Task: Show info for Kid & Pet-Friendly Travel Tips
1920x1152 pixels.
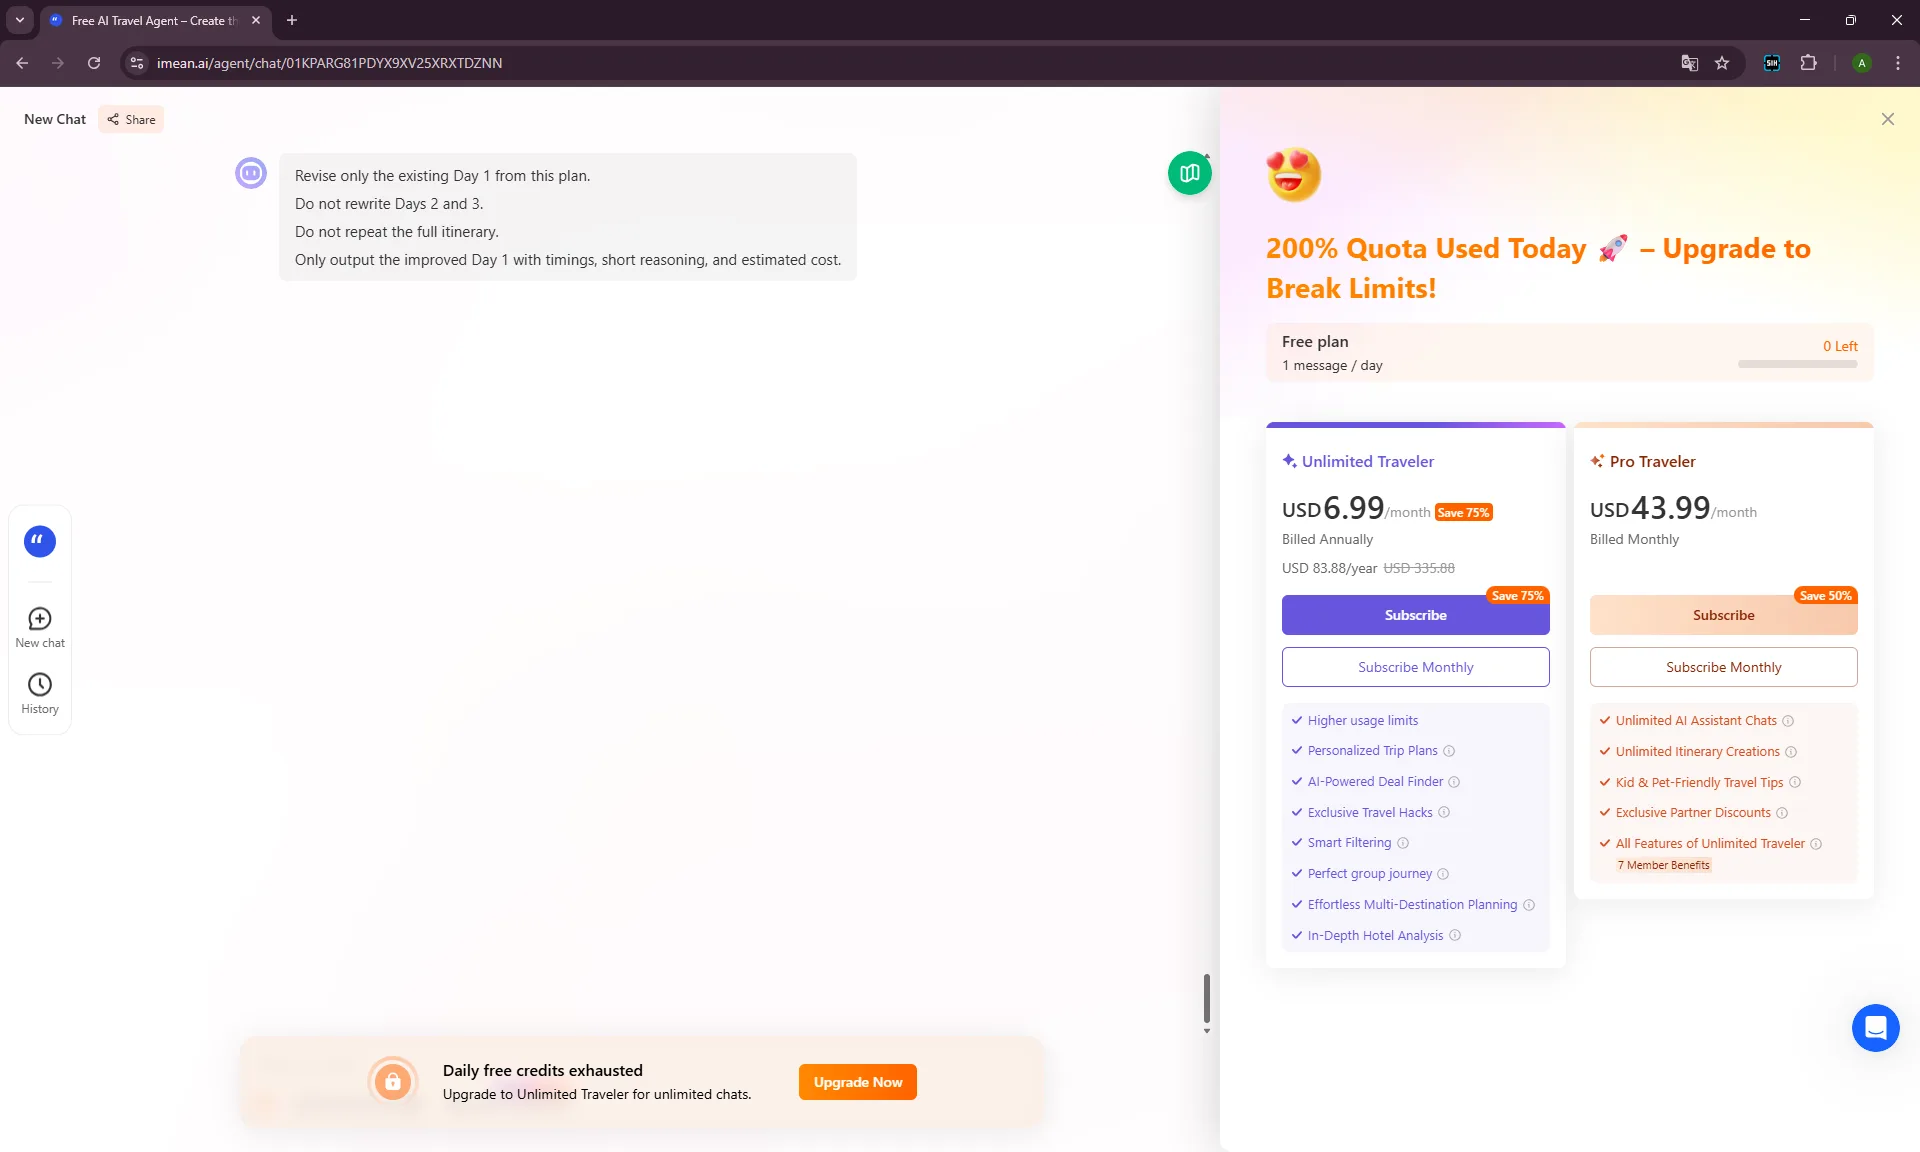Action: pyautogui.click(x=1795, y=783)
